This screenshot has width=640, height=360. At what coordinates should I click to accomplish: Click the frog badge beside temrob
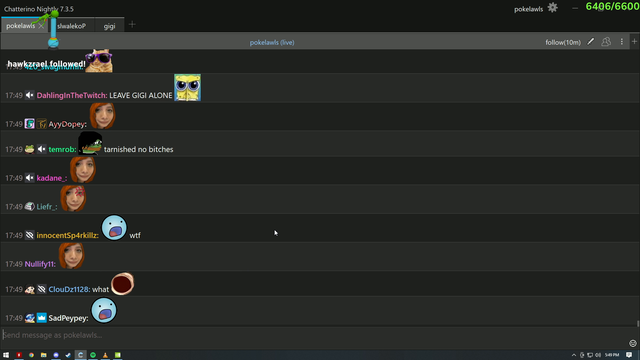click(x=29, y=149)
